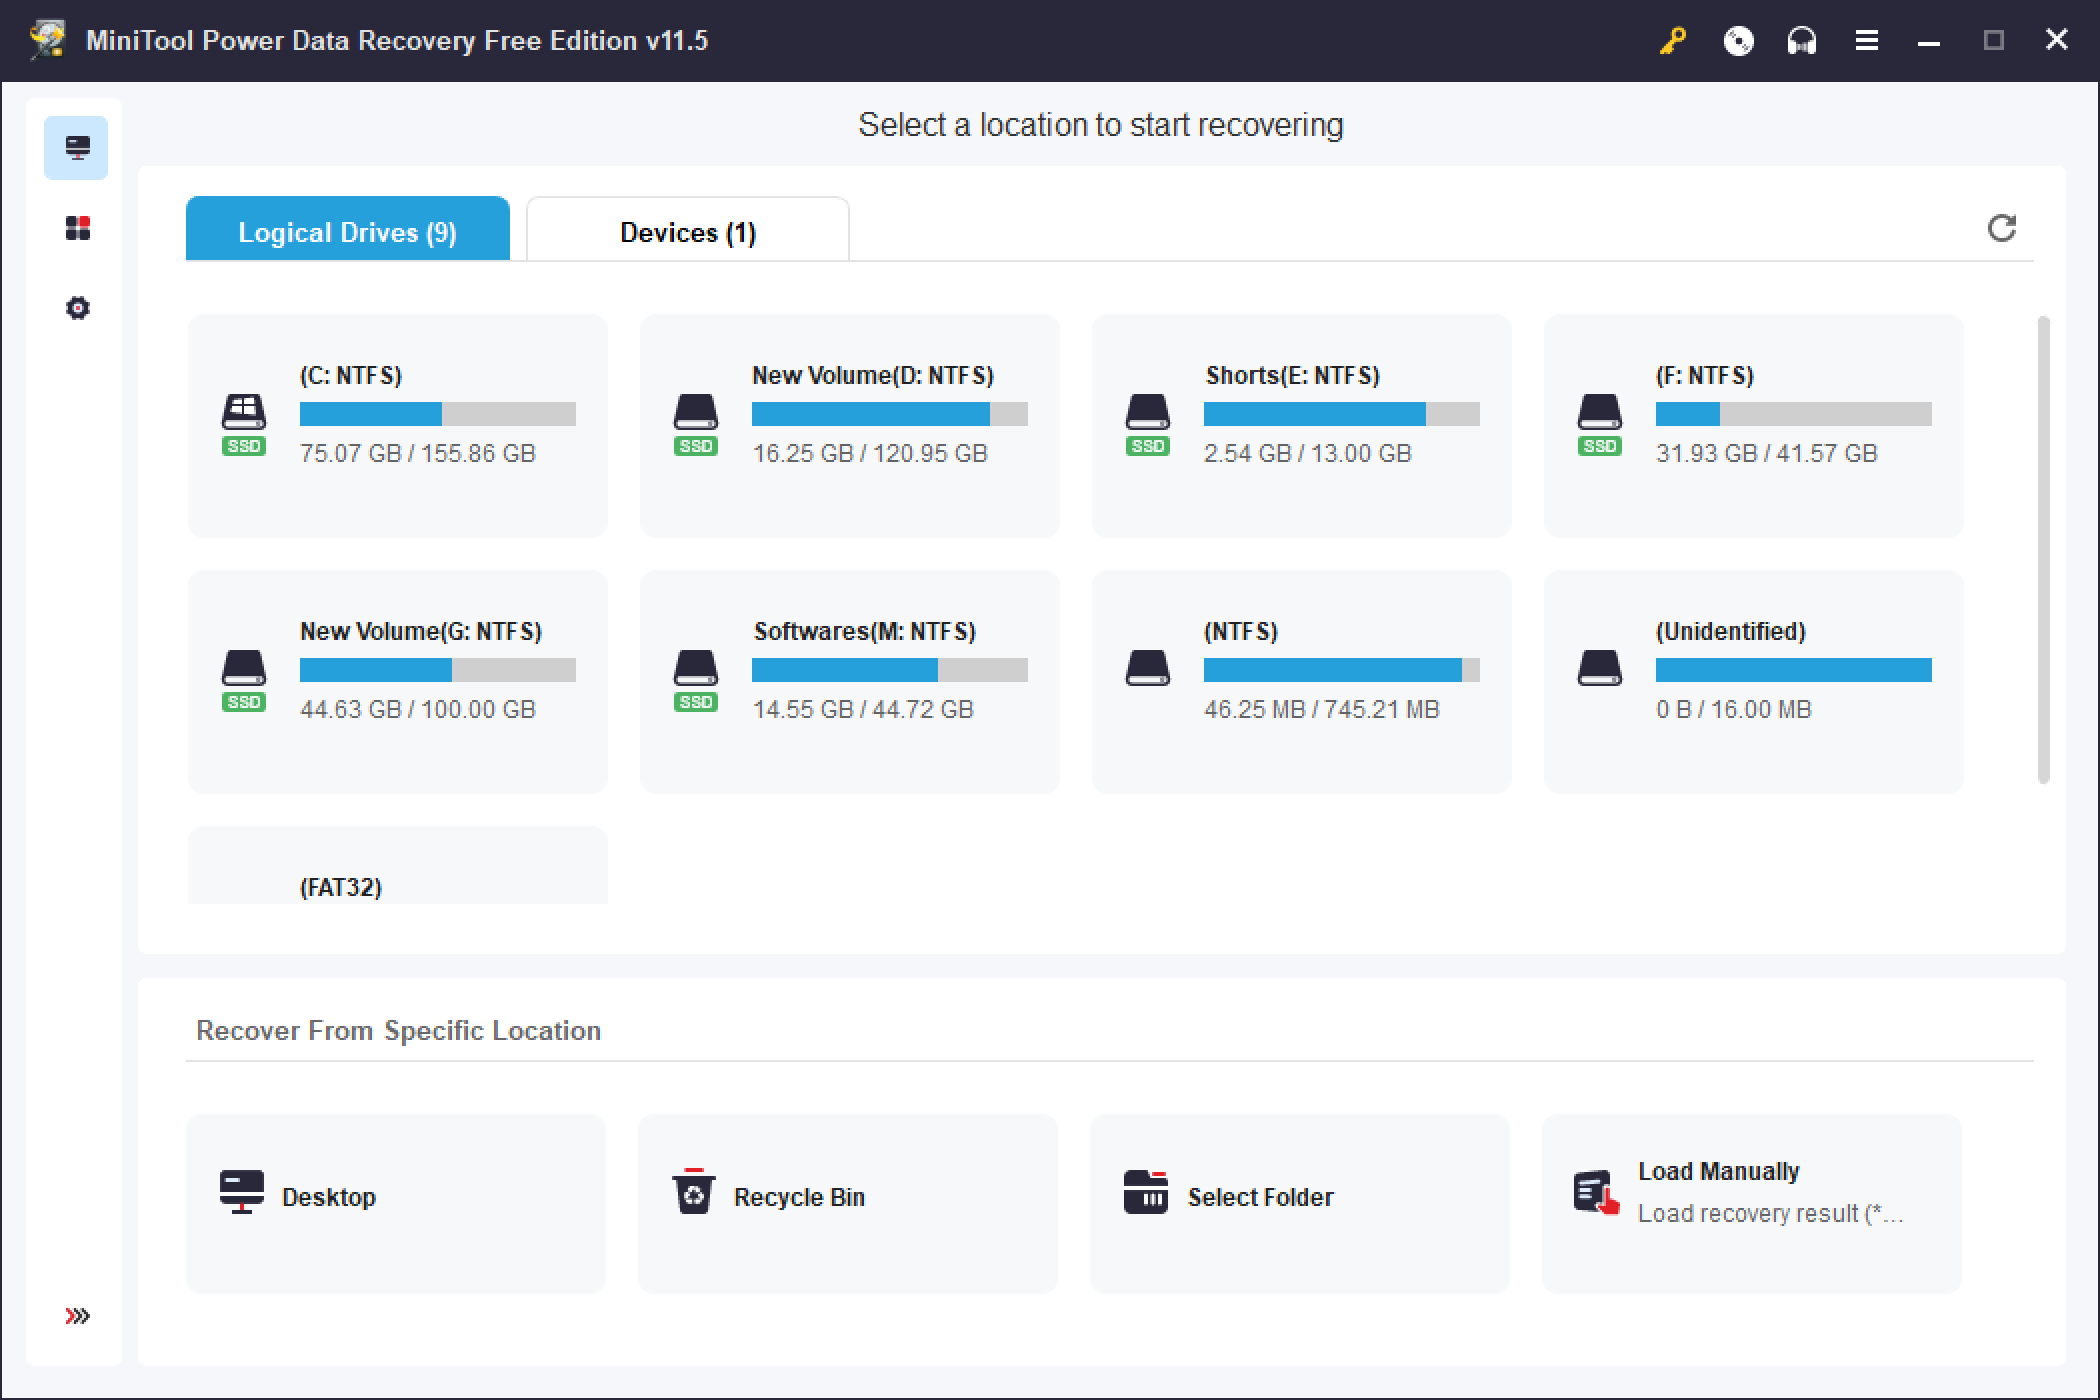Viewport: 2100px width, 1400px height.
Task: Click the (F: NTFS) drive icon
Action: tap(1600, 410)
